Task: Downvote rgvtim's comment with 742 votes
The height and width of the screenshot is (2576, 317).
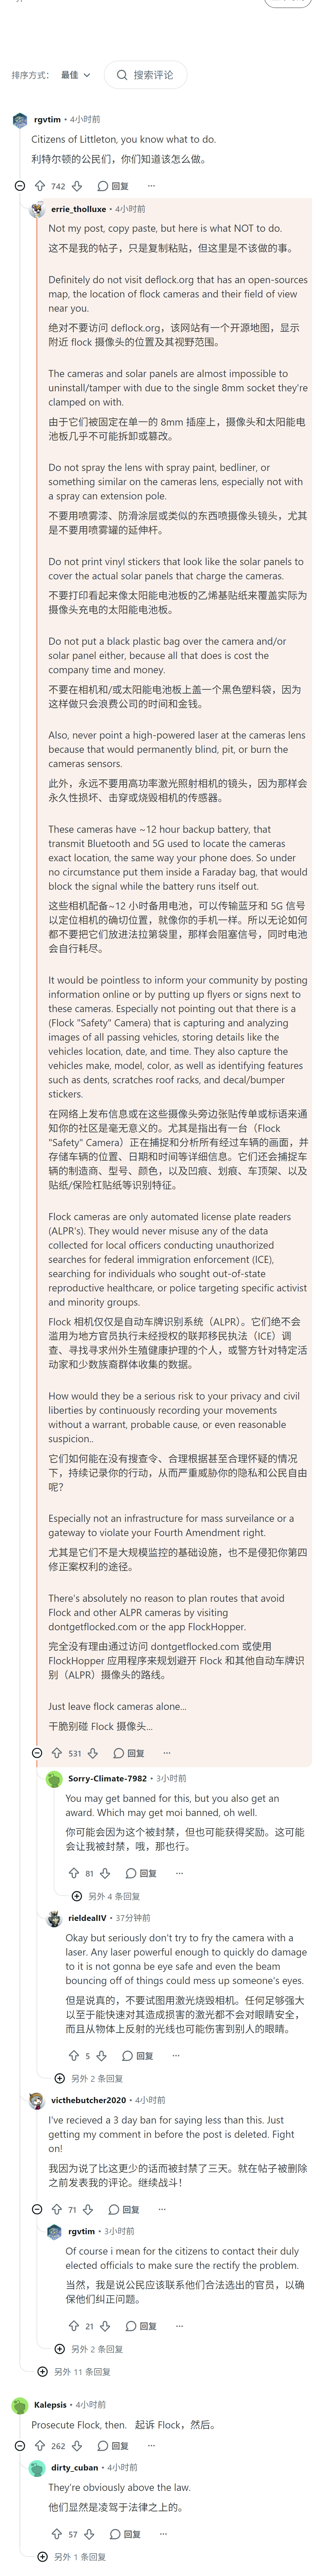Action: tap(77, 186)
